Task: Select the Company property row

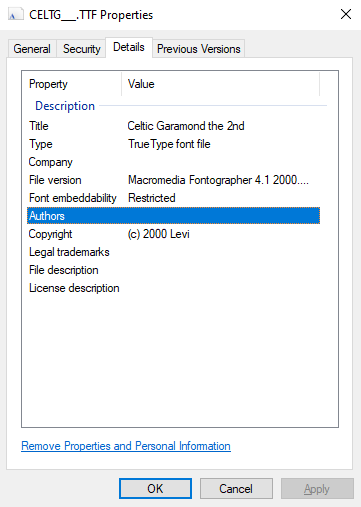Action: pyautogui.click(x=173, y=162)
